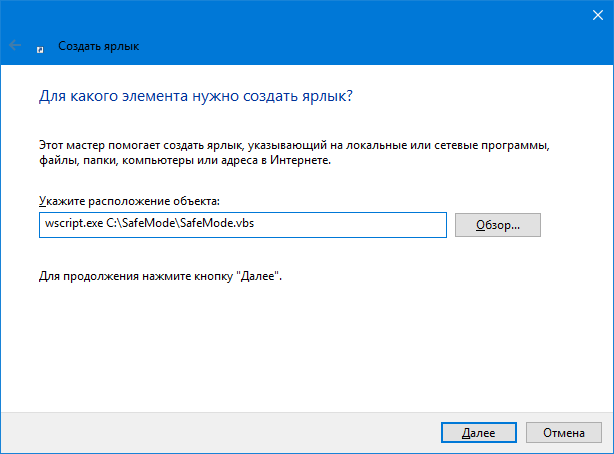Place cursor on C:\SafeMode folder in the path
The width and height of the screenshot is (614, 454).
tap(142, 223)
